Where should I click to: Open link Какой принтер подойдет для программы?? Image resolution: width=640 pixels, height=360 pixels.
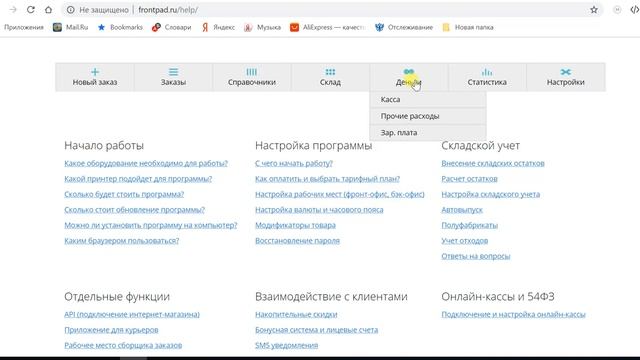pos(138,179)
